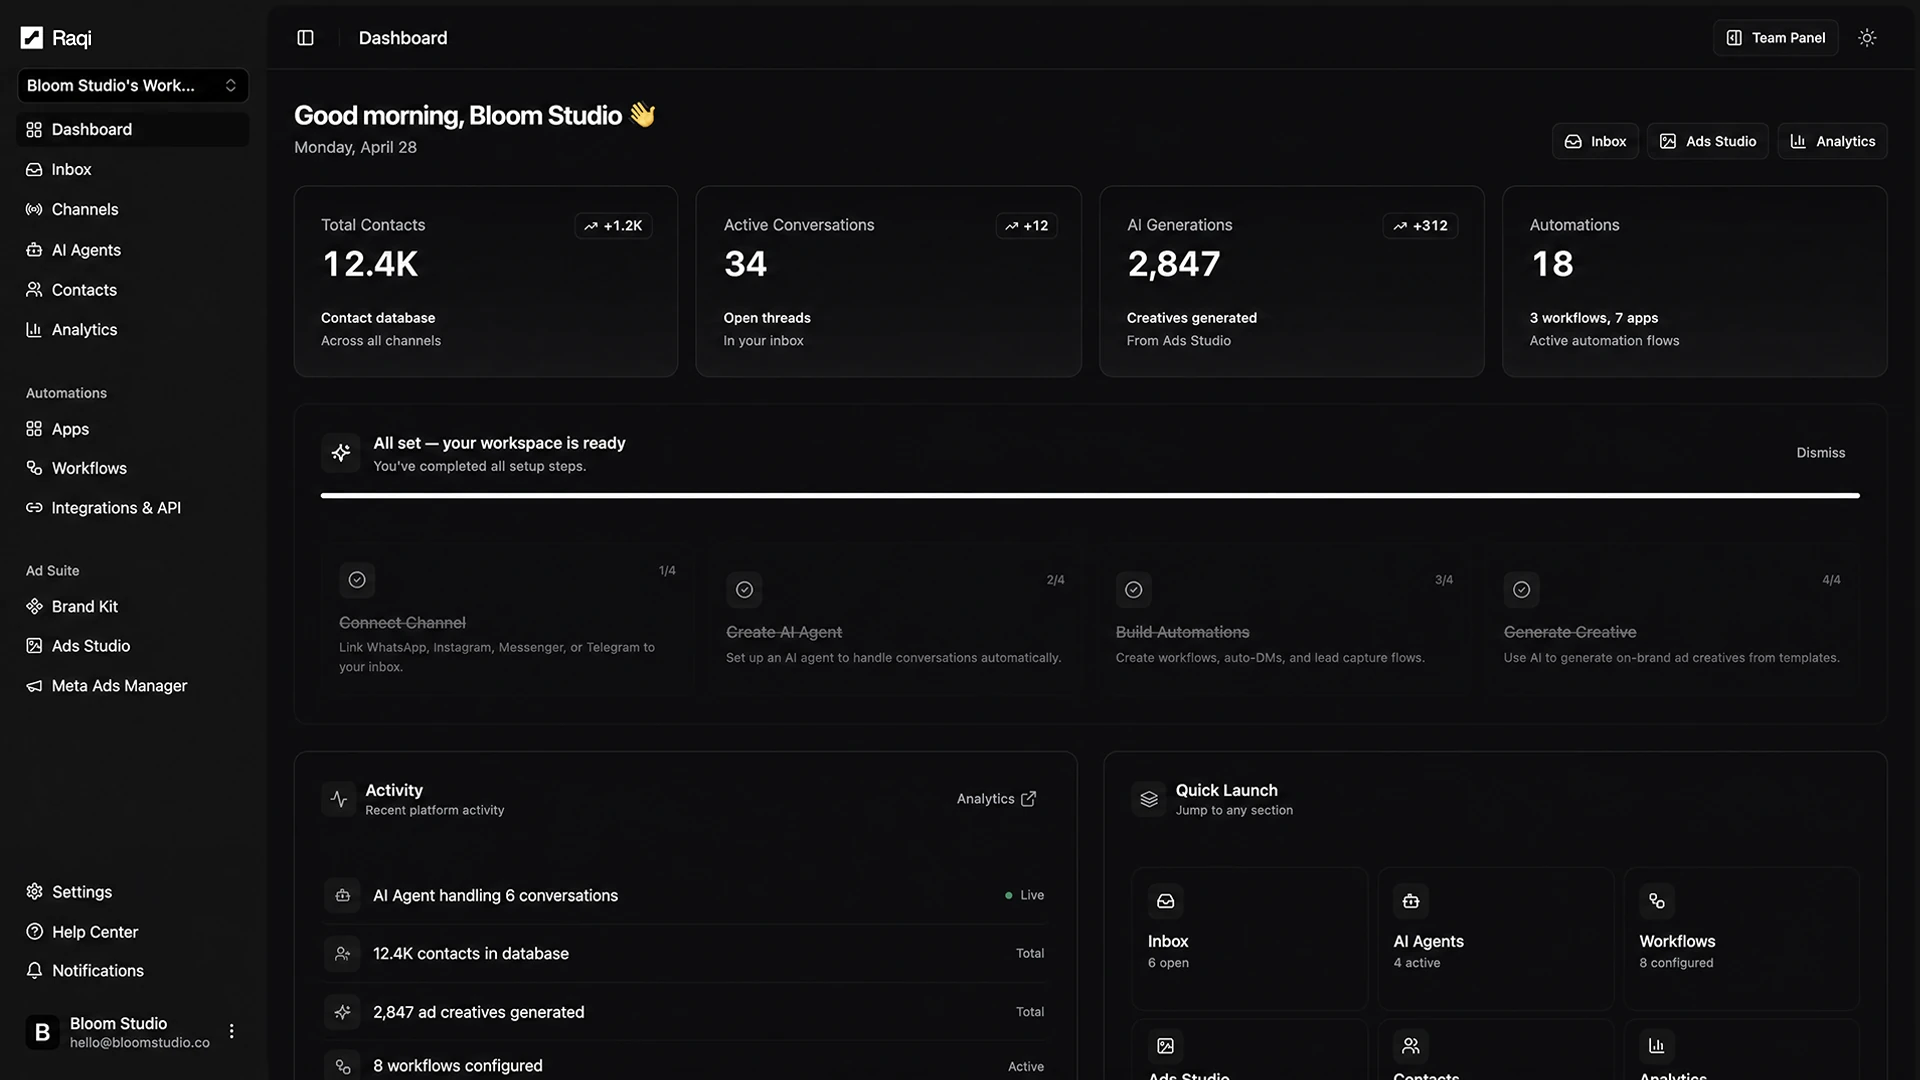Click the Activity pulse icon
This screenshot has width=1920, height=1080.
click(339, 799)
